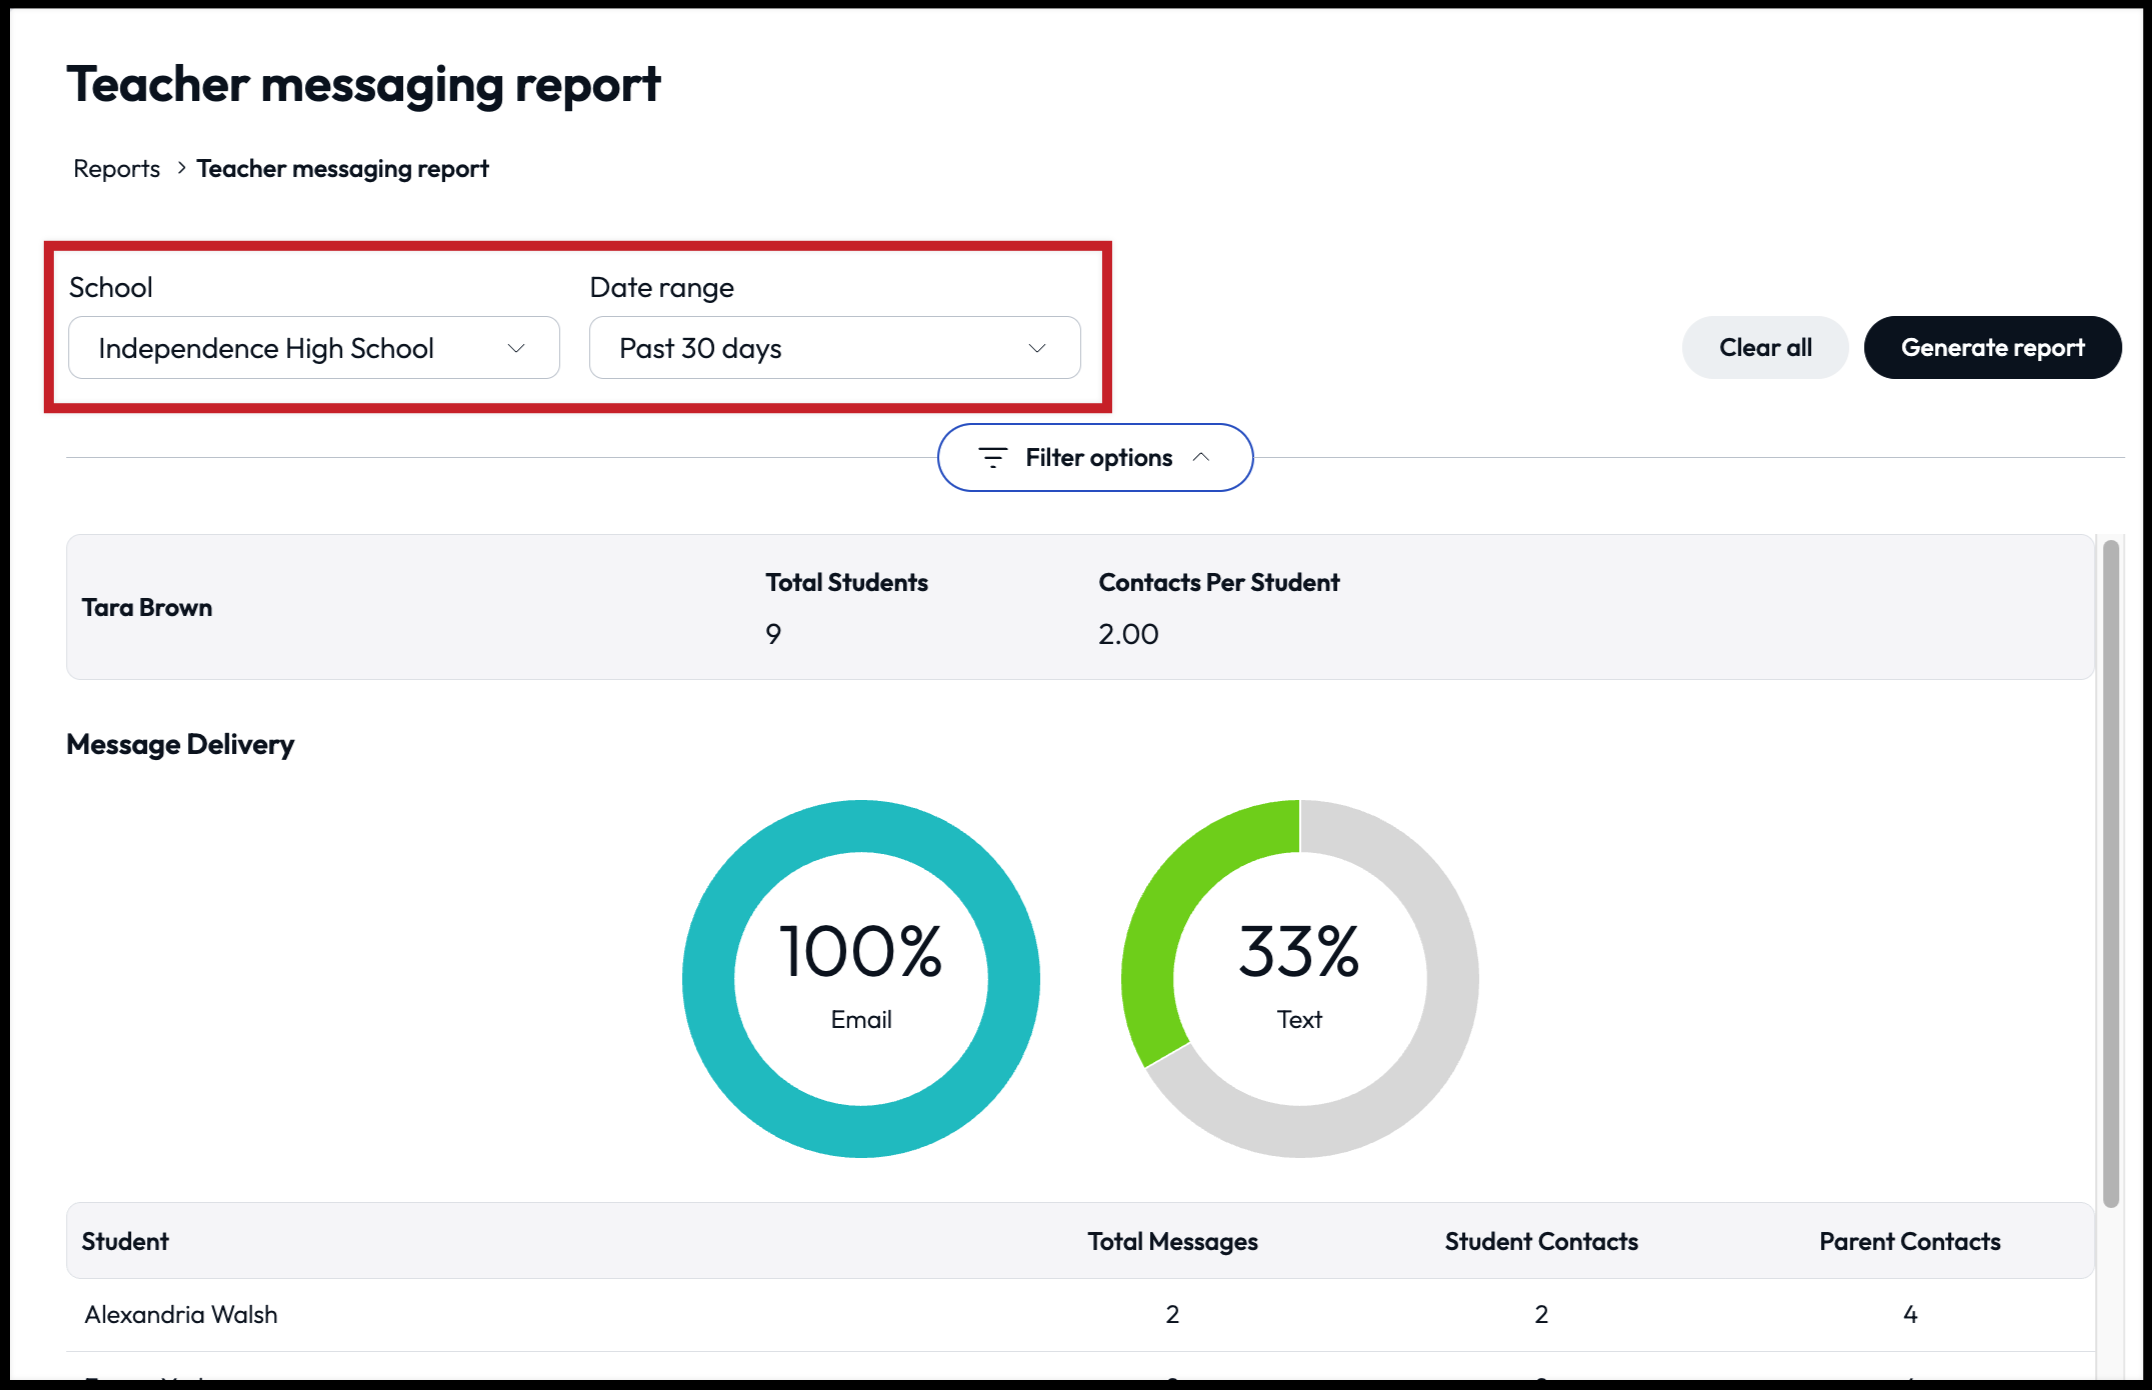
Task: Sort by Parent Contacts column header
Action: coord(1909,1241)
